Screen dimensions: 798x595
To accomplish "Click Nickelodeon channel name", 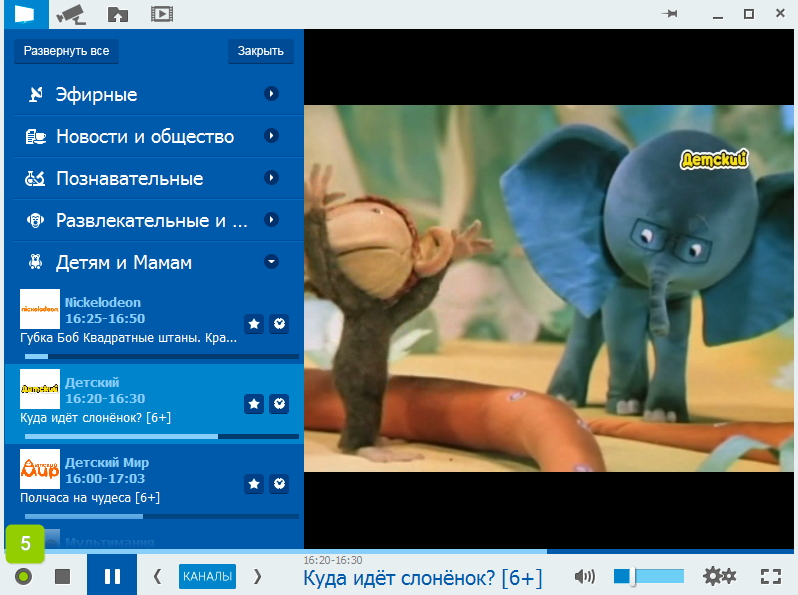I will 103,302.
